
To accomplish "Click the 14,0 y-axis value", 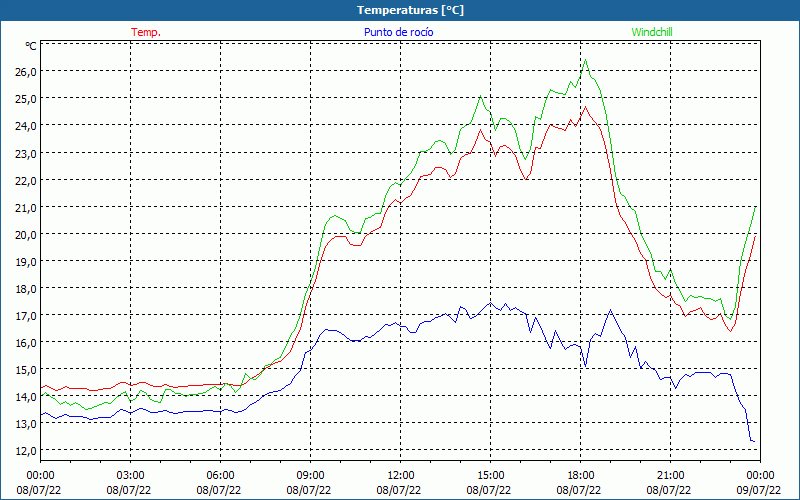I will [25, 396].
